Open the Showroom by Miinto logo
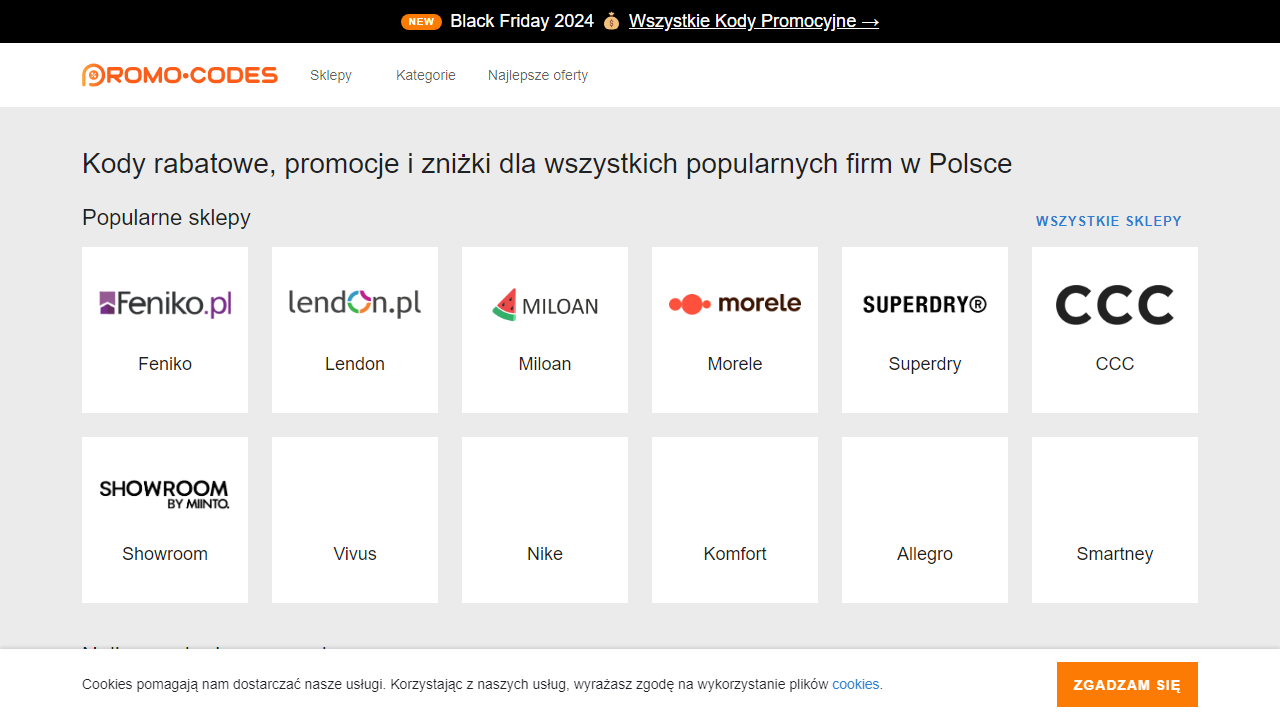Viewport: 1280px width, 720px height. click(165, 492)
